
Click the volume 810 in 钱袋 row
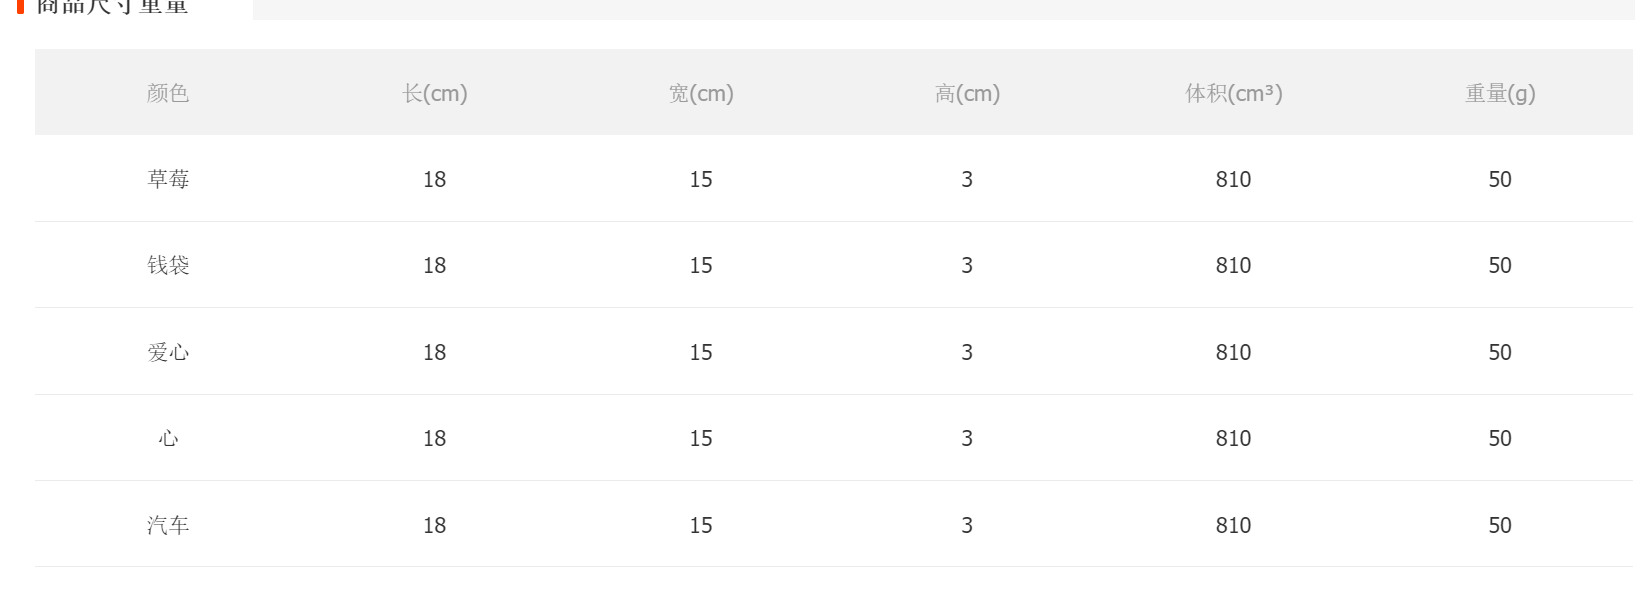point(1233,265)
